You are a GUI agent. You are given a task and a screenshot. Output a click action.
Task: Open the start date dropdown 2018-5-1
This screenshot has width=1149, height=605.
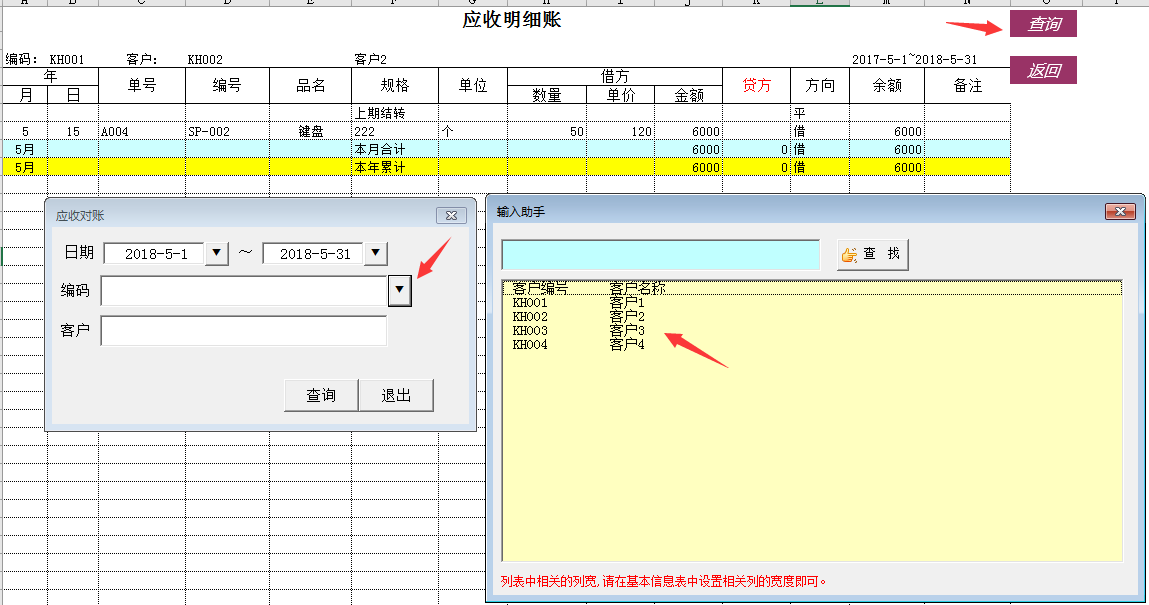click(216, 253)
